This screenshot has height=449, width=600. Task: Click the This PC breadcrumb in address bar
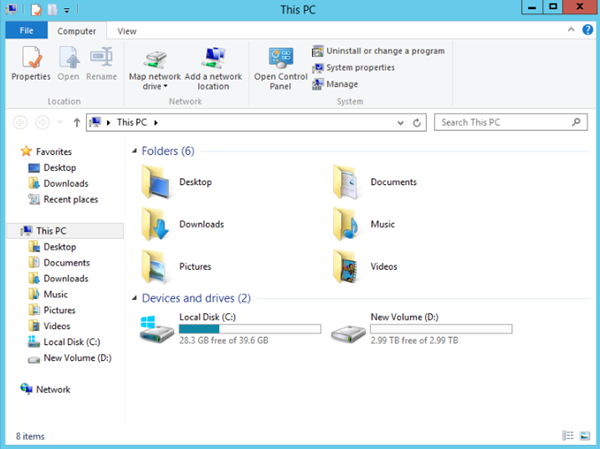point(132,122)
